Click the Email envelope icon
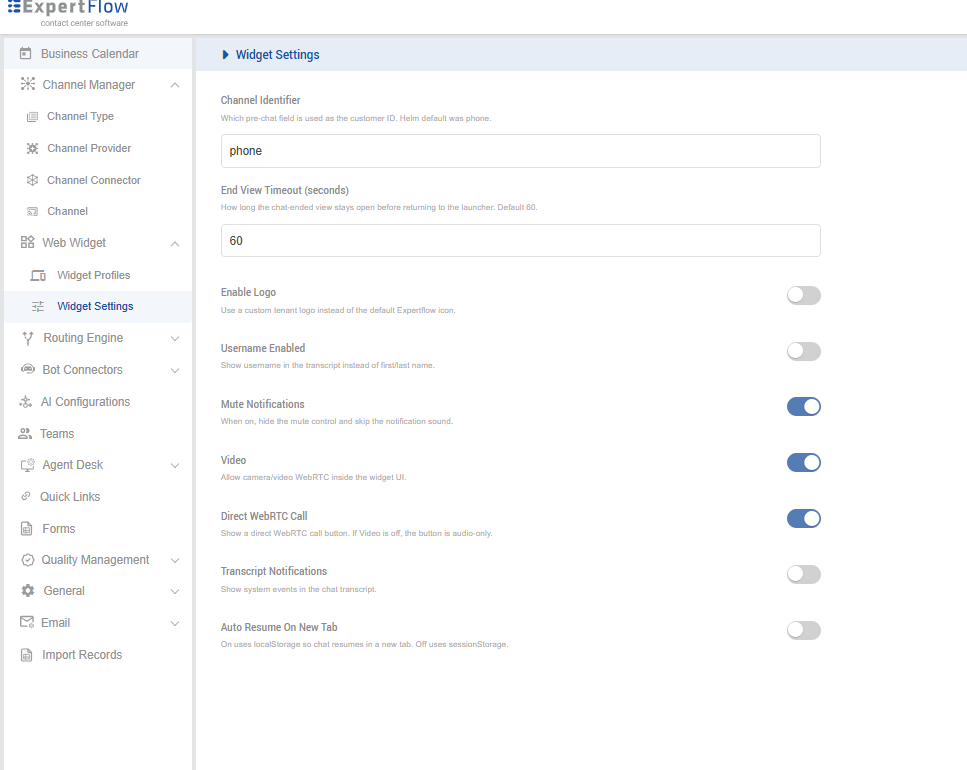 27,622
